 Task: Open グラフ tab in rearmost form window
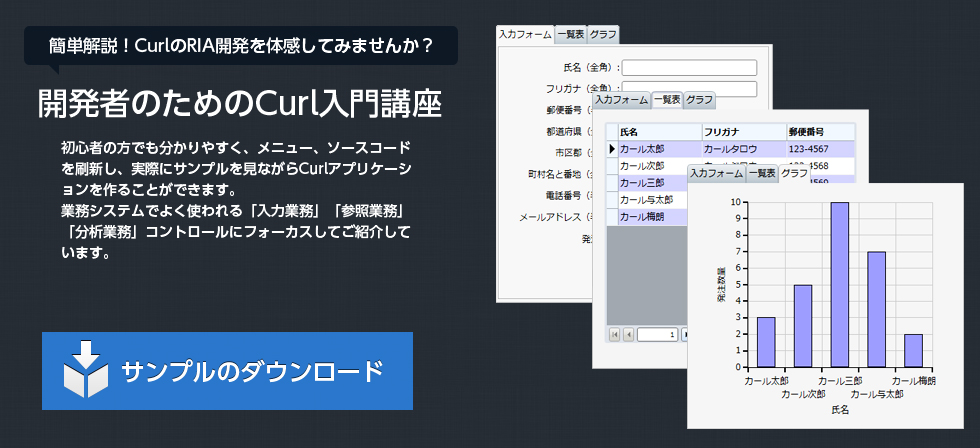pos(603,34)
